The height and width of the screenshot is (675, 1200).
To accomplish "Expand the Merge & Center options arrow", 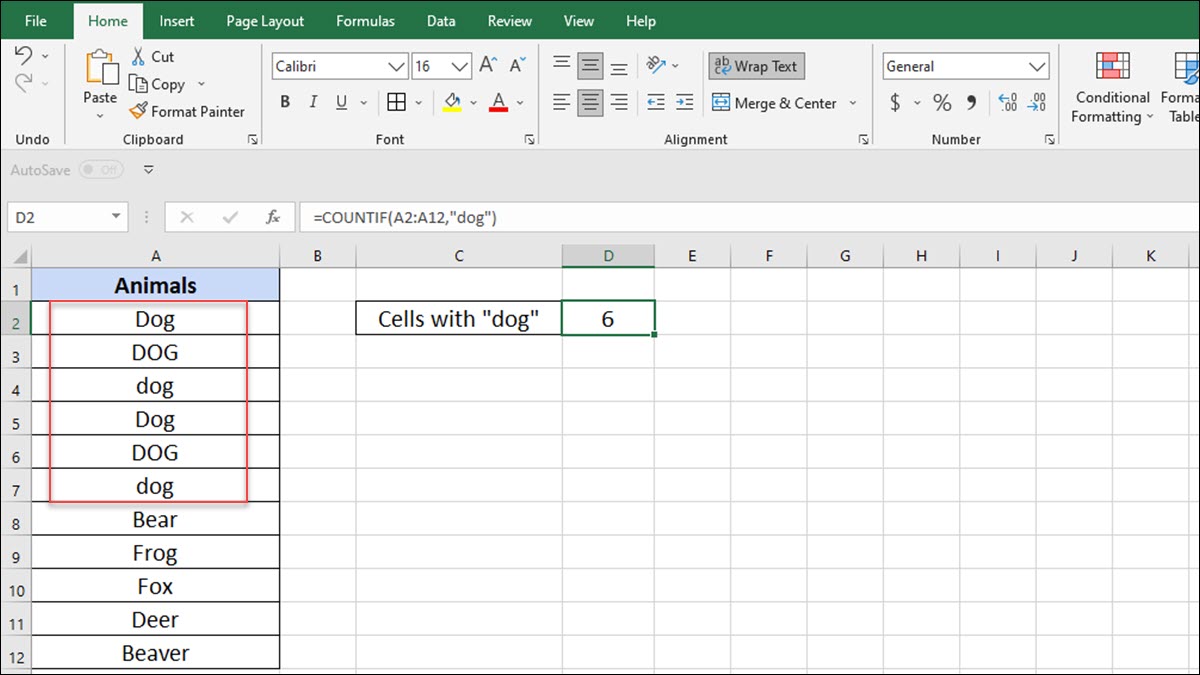I will coord(853,102).
